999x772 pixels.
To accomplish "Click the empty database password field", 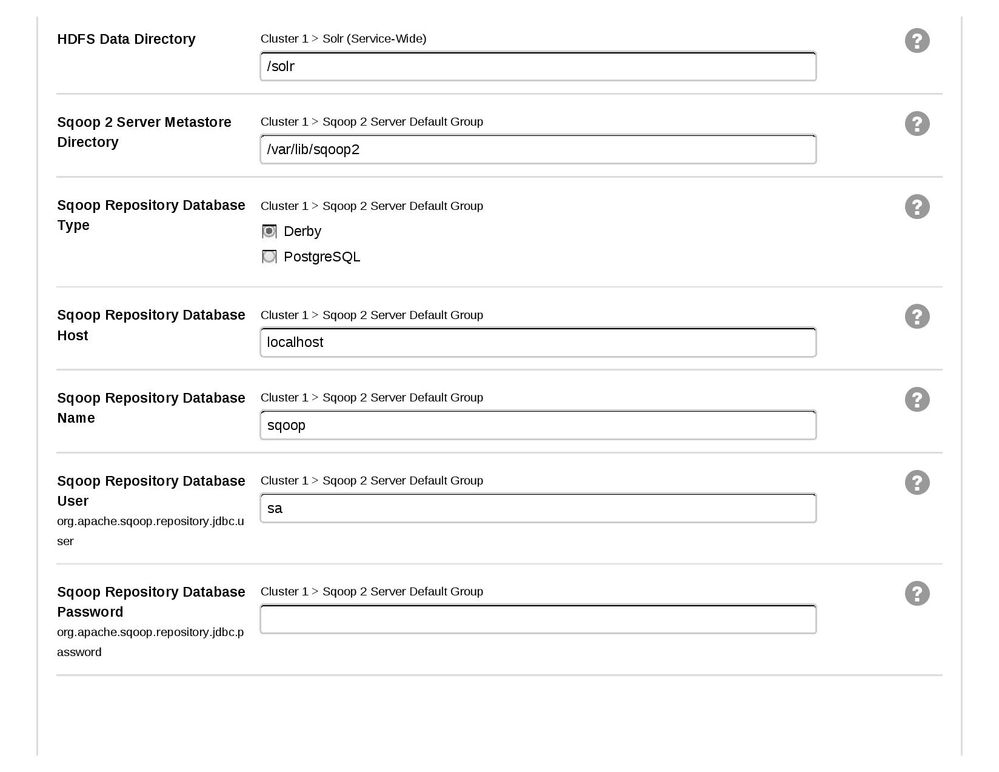I will pos(538,618).
